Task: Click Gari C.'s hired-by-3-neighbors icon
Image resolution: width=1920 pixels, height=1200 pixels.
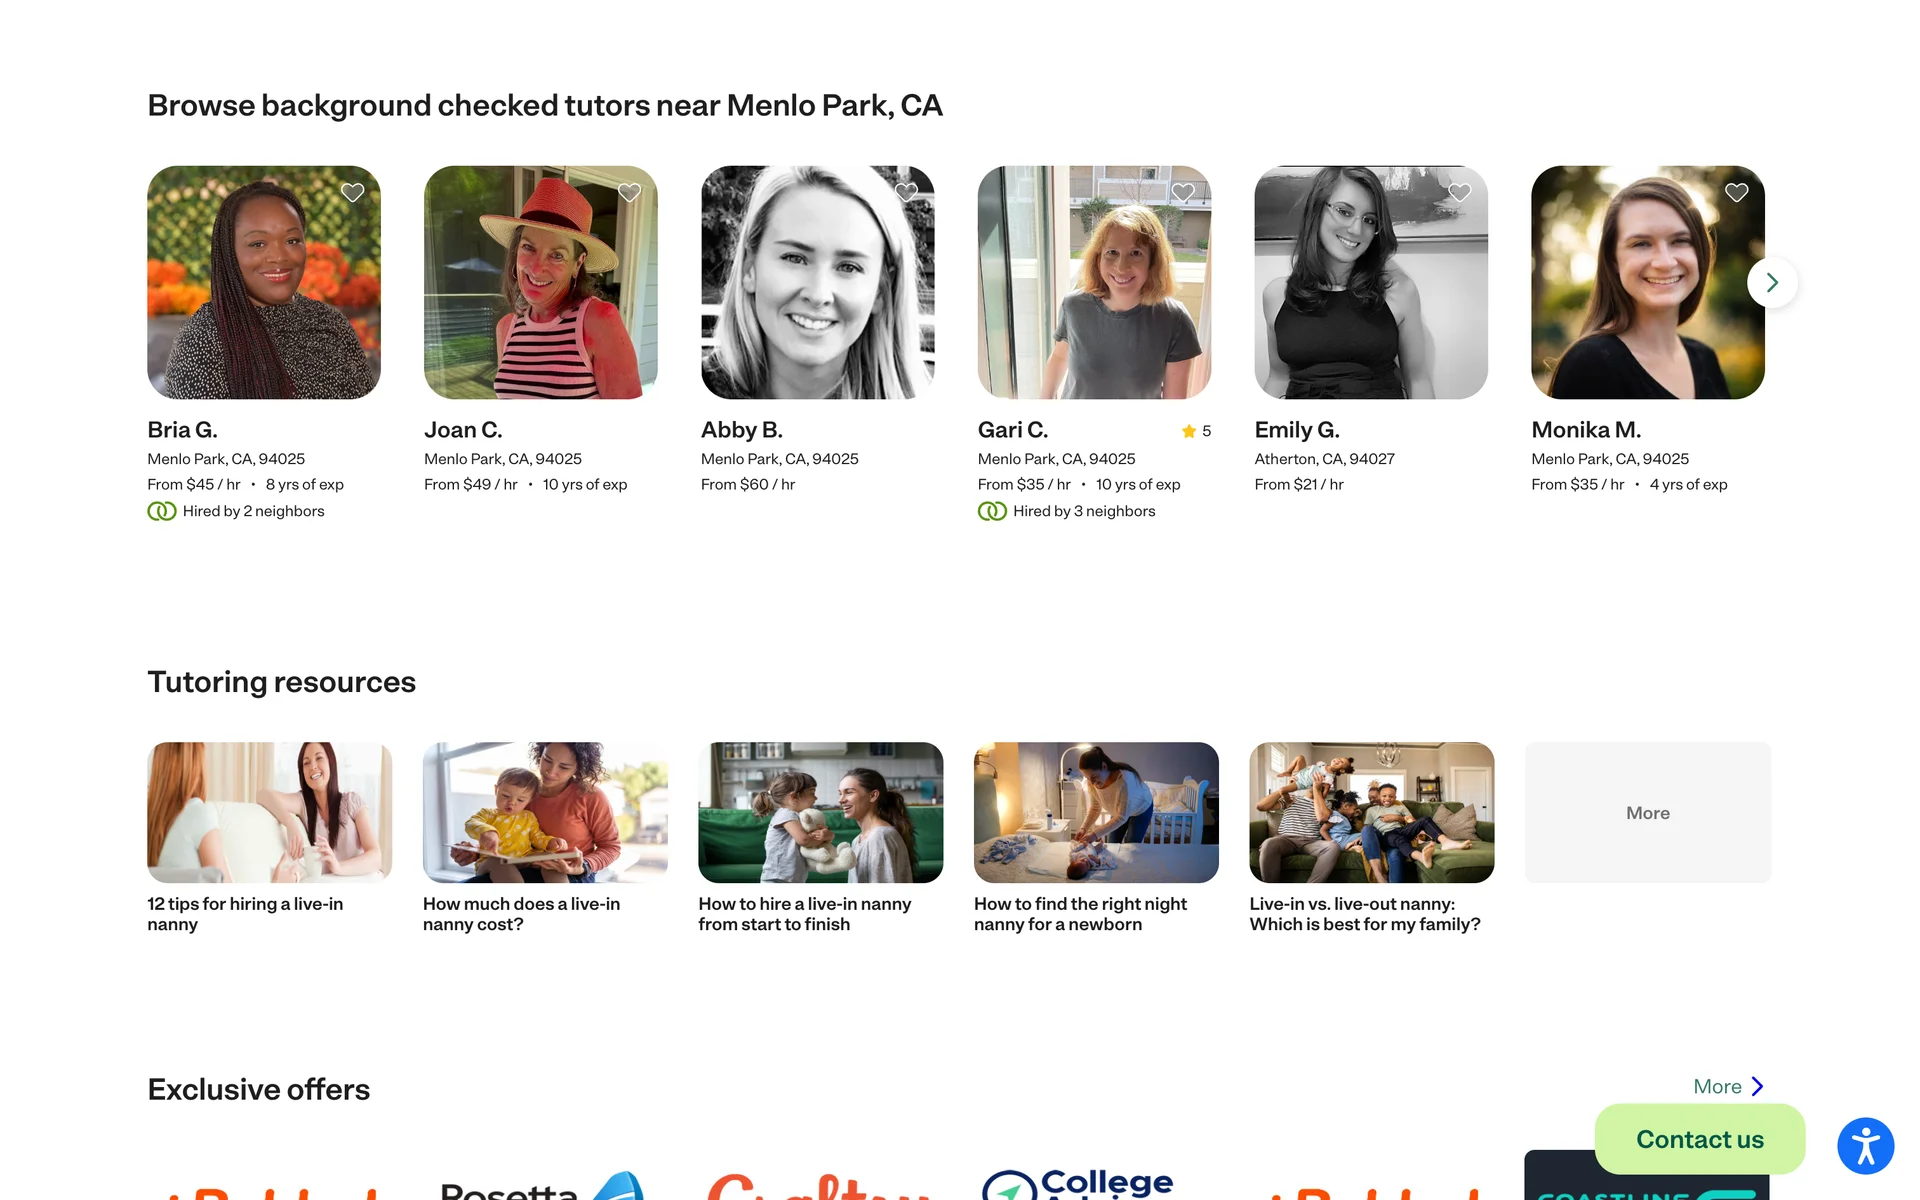Action: click(992, 511)
